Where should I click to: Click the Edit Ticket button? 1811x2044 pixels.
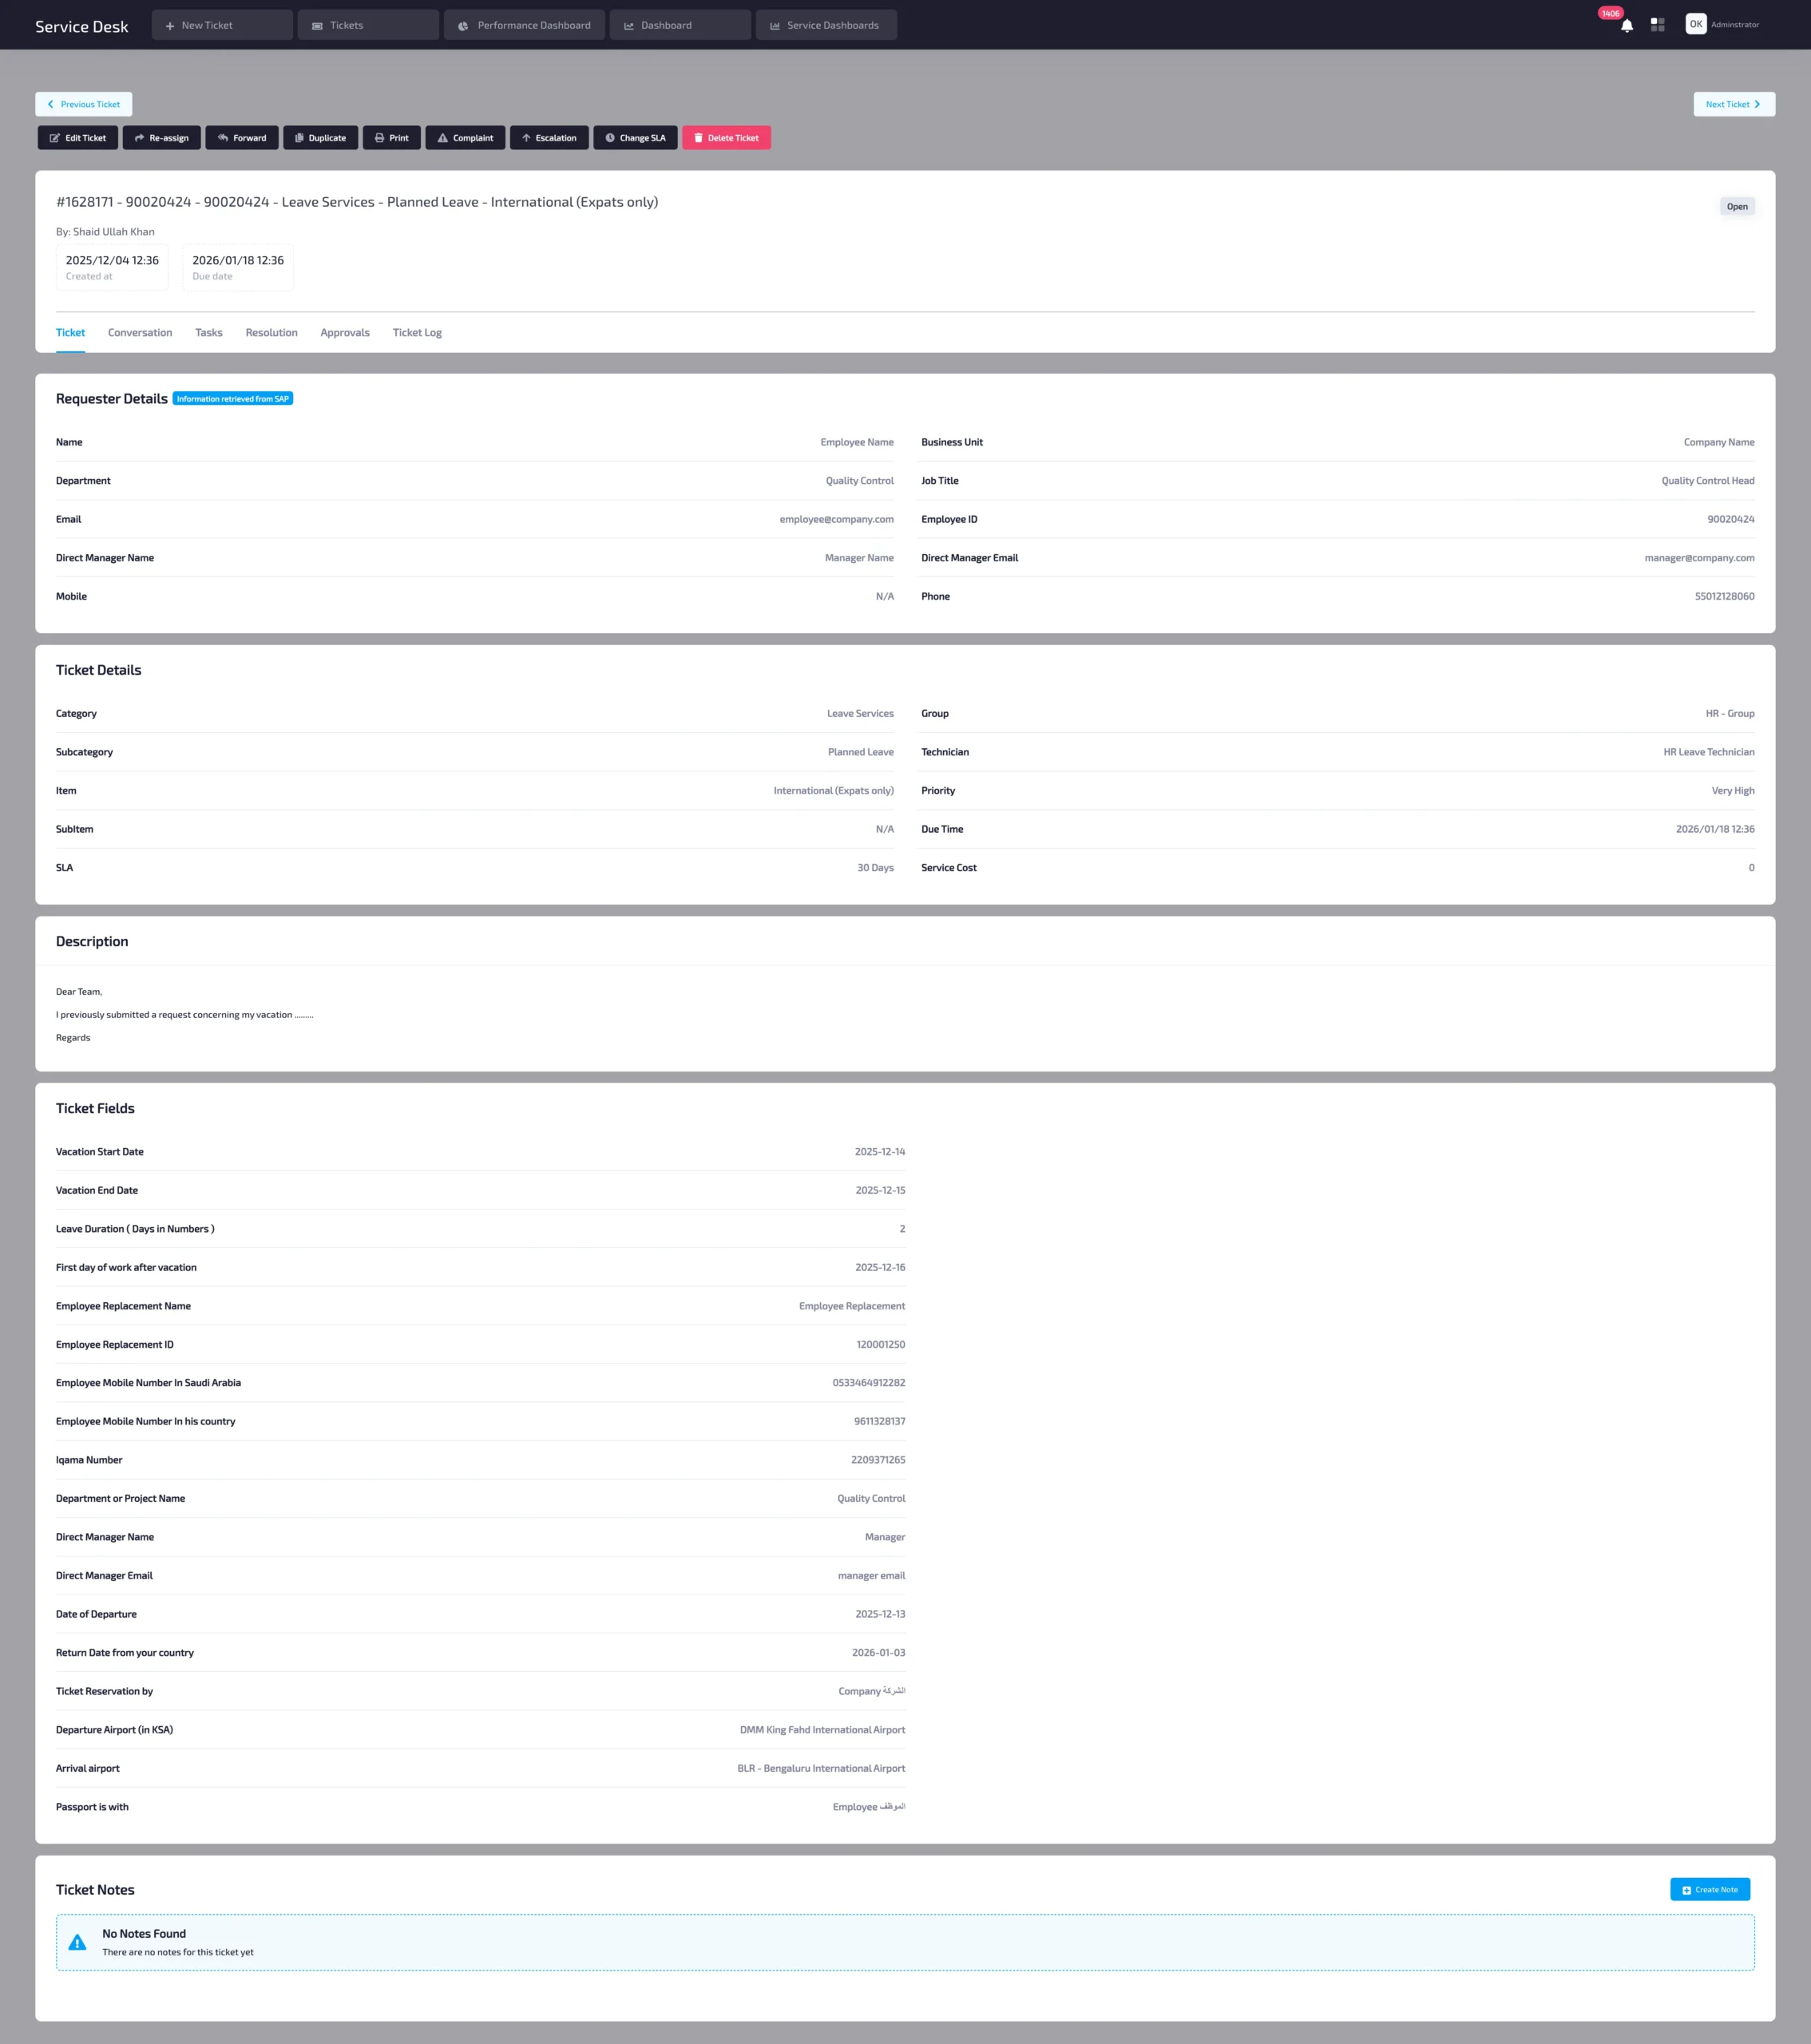pos(78,138)
